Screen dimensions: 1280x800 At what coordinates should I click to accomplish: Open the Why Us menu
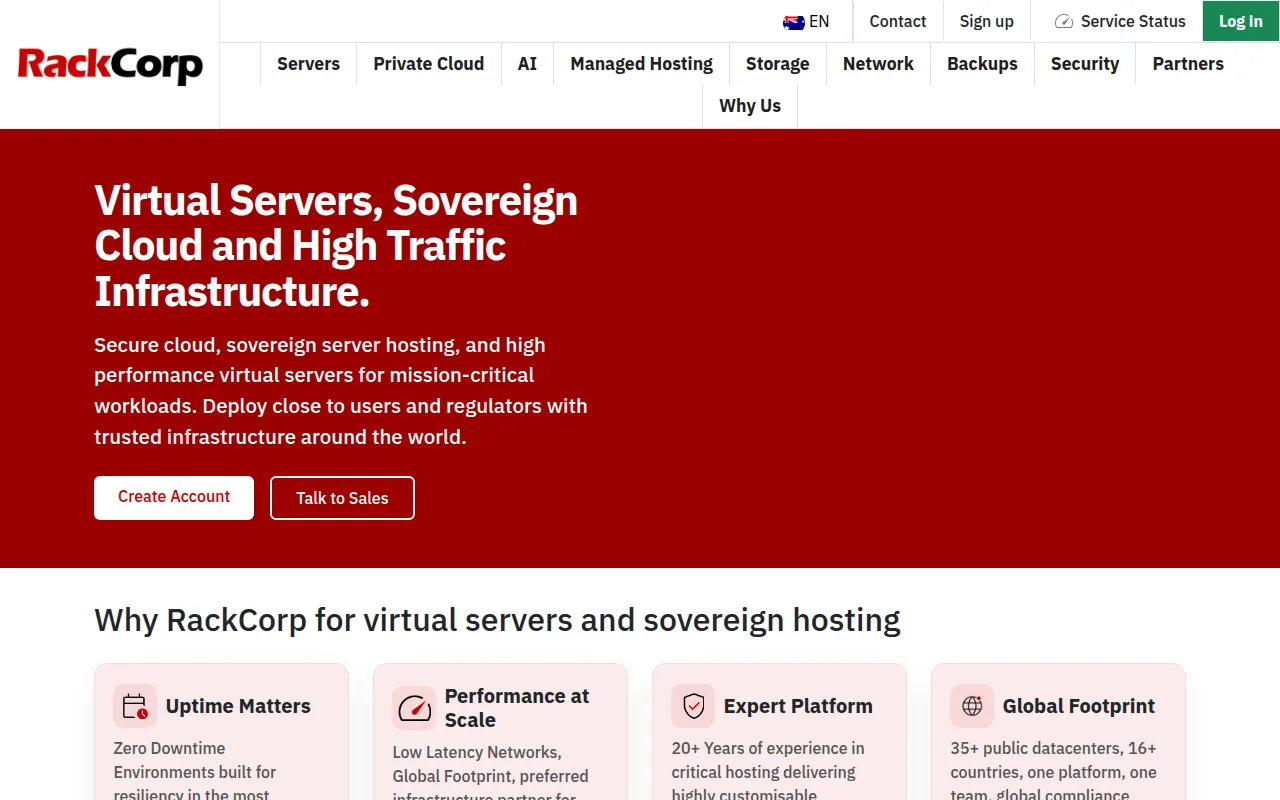tap(750, 106)
